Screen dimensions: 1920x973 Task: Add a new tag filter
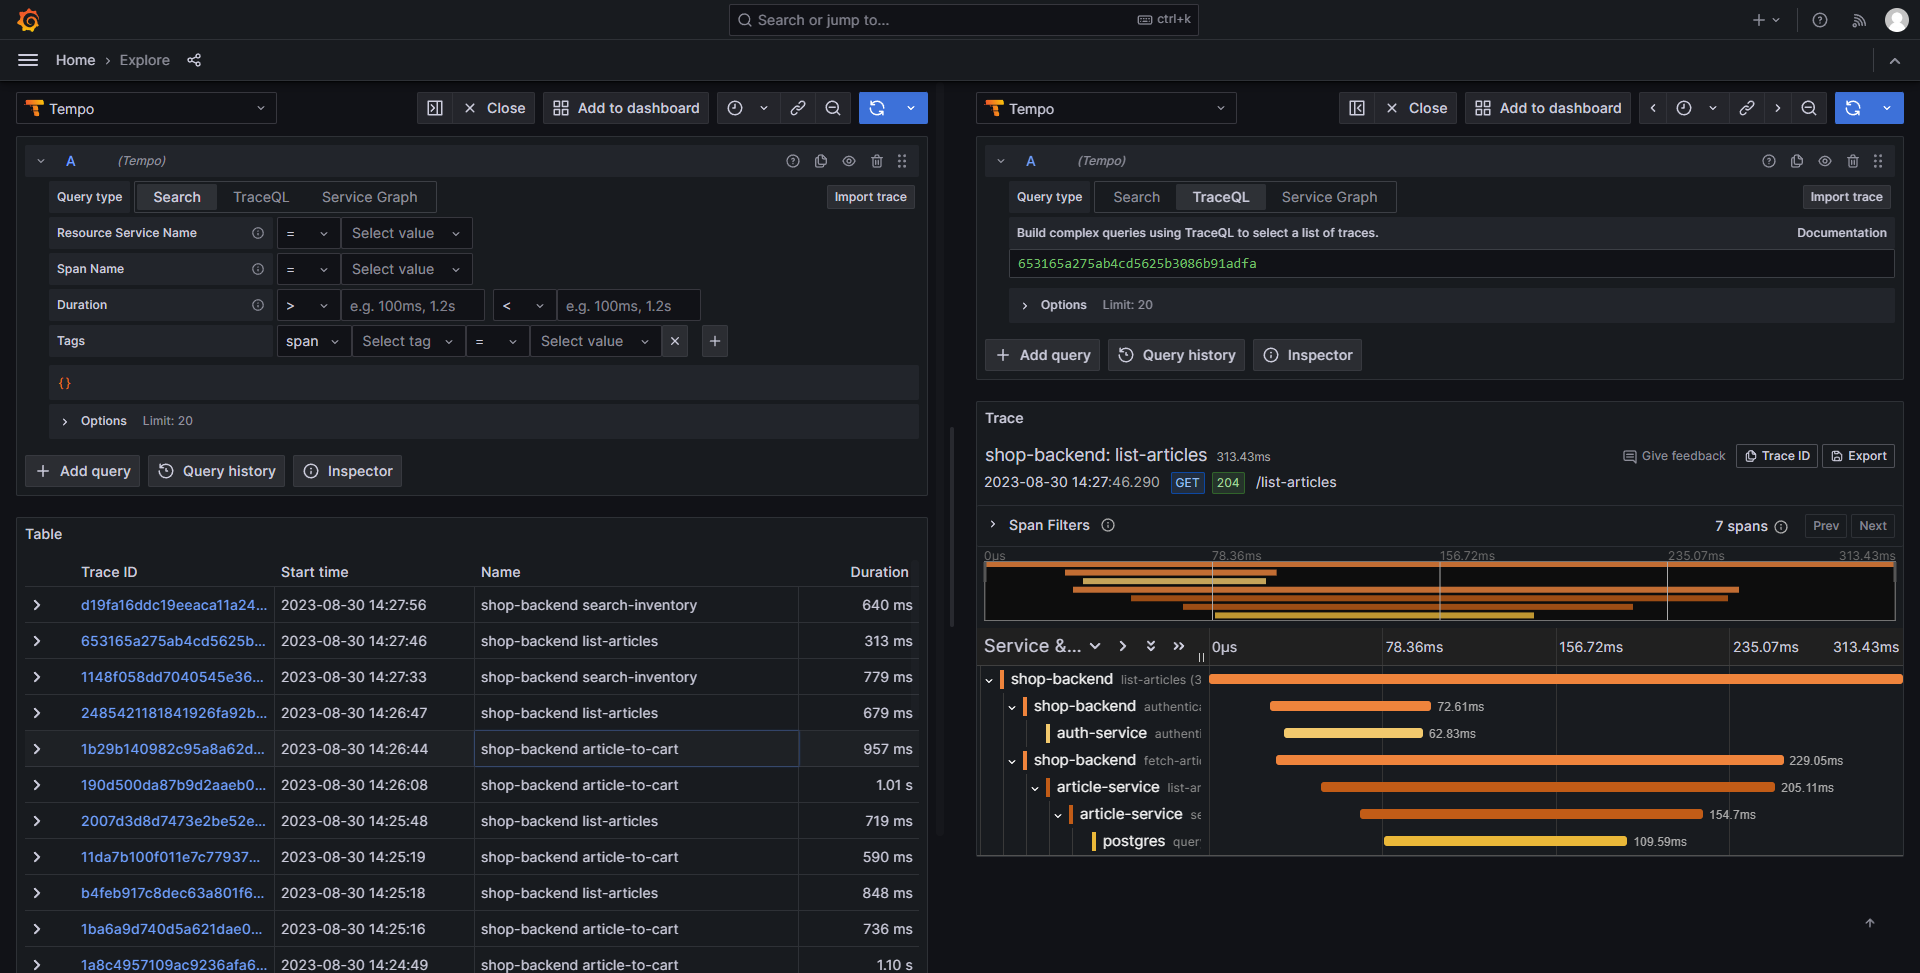tap(715, 341)
